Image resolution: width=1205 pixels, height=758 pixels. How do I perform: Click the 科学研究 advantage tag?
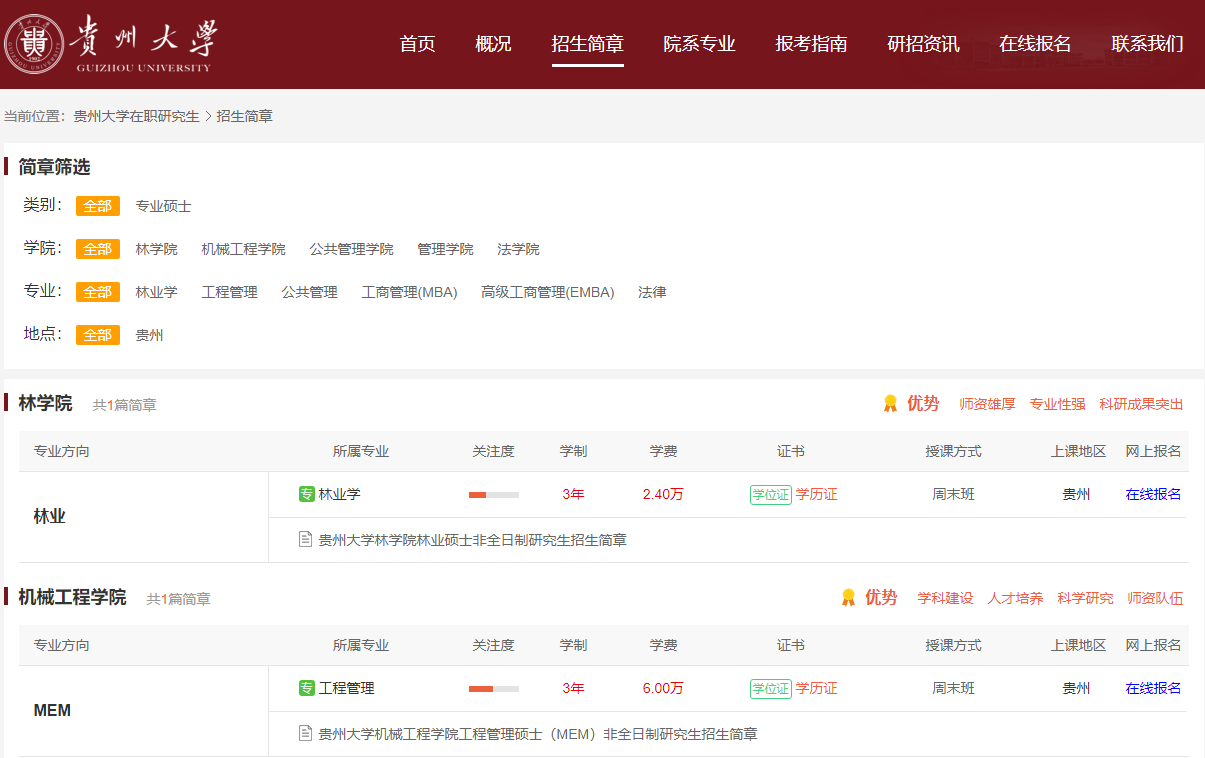1085,598
